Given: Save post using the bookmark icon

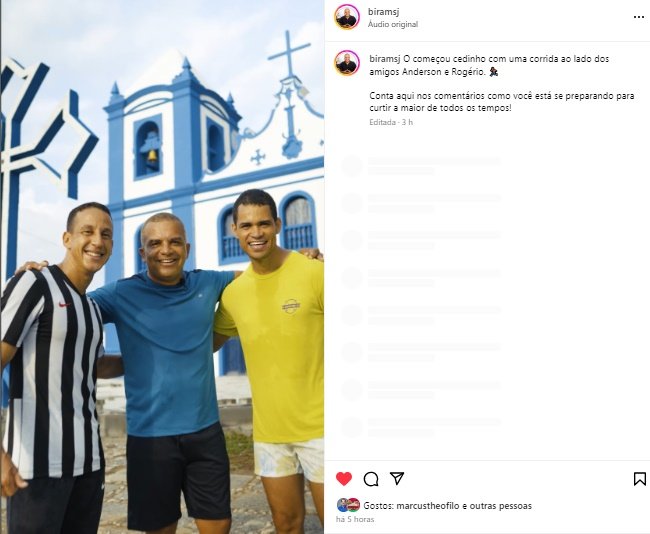Looking at the screenshot, I should click(x=640, y=479).
